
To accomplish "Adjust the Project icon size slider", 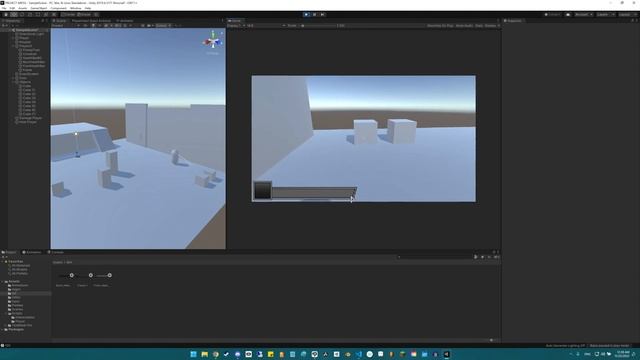I will click(x=491, y=340).
